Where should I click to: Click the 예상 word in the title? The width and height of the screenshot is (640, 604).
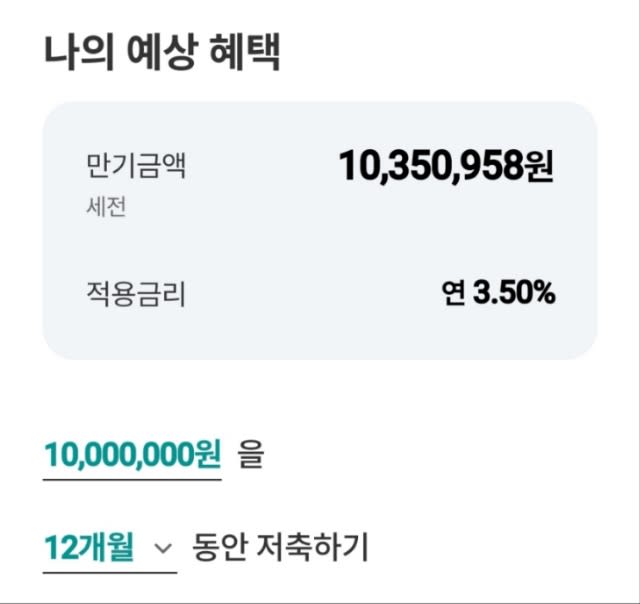pos(162,53)
